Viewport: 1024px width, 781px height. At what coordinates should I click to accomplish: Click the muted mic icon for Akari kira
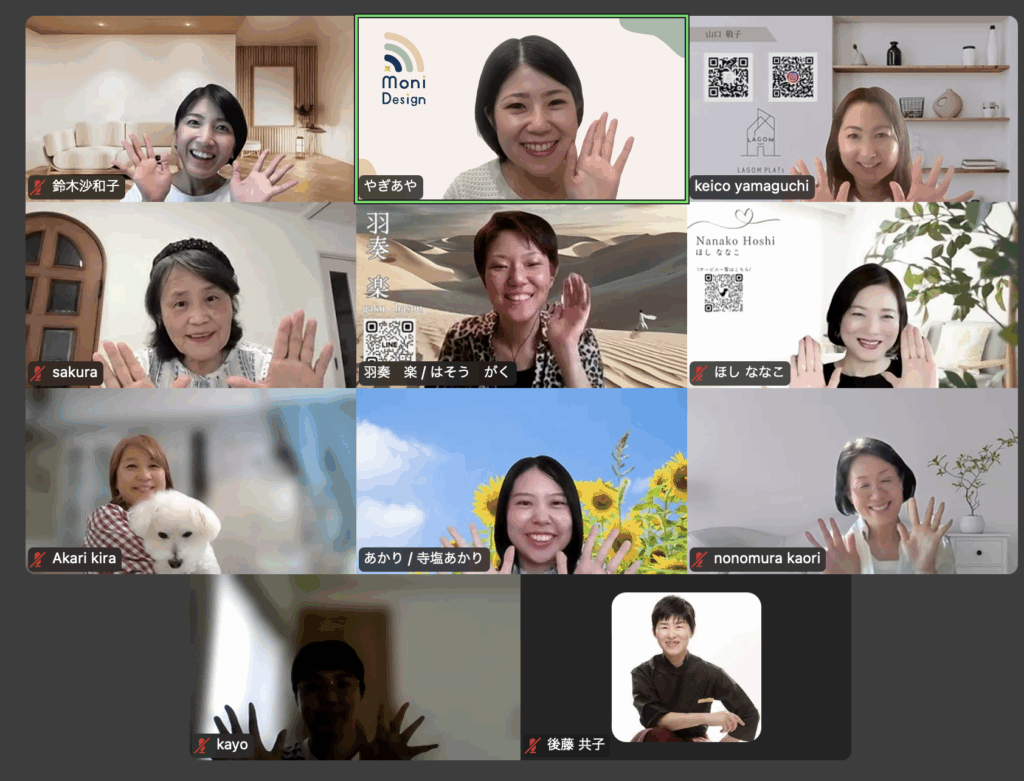pos(39,559)
